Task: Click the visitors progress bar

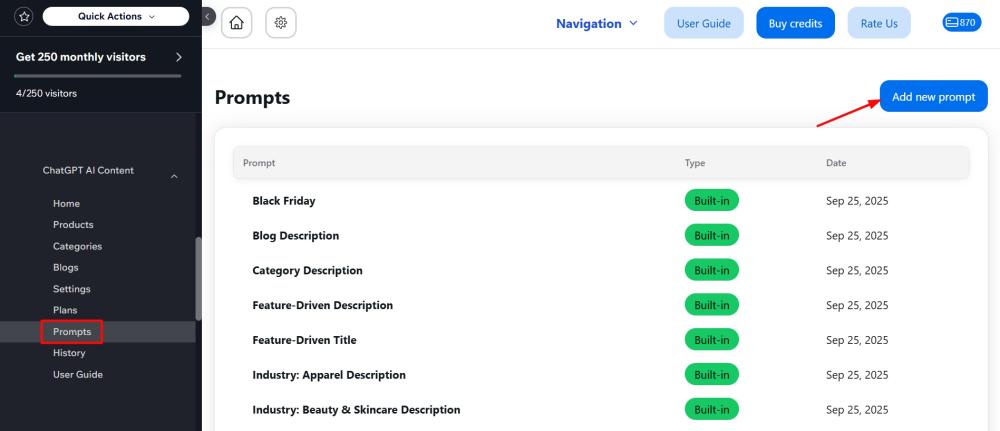Action: tap(98, 76)
